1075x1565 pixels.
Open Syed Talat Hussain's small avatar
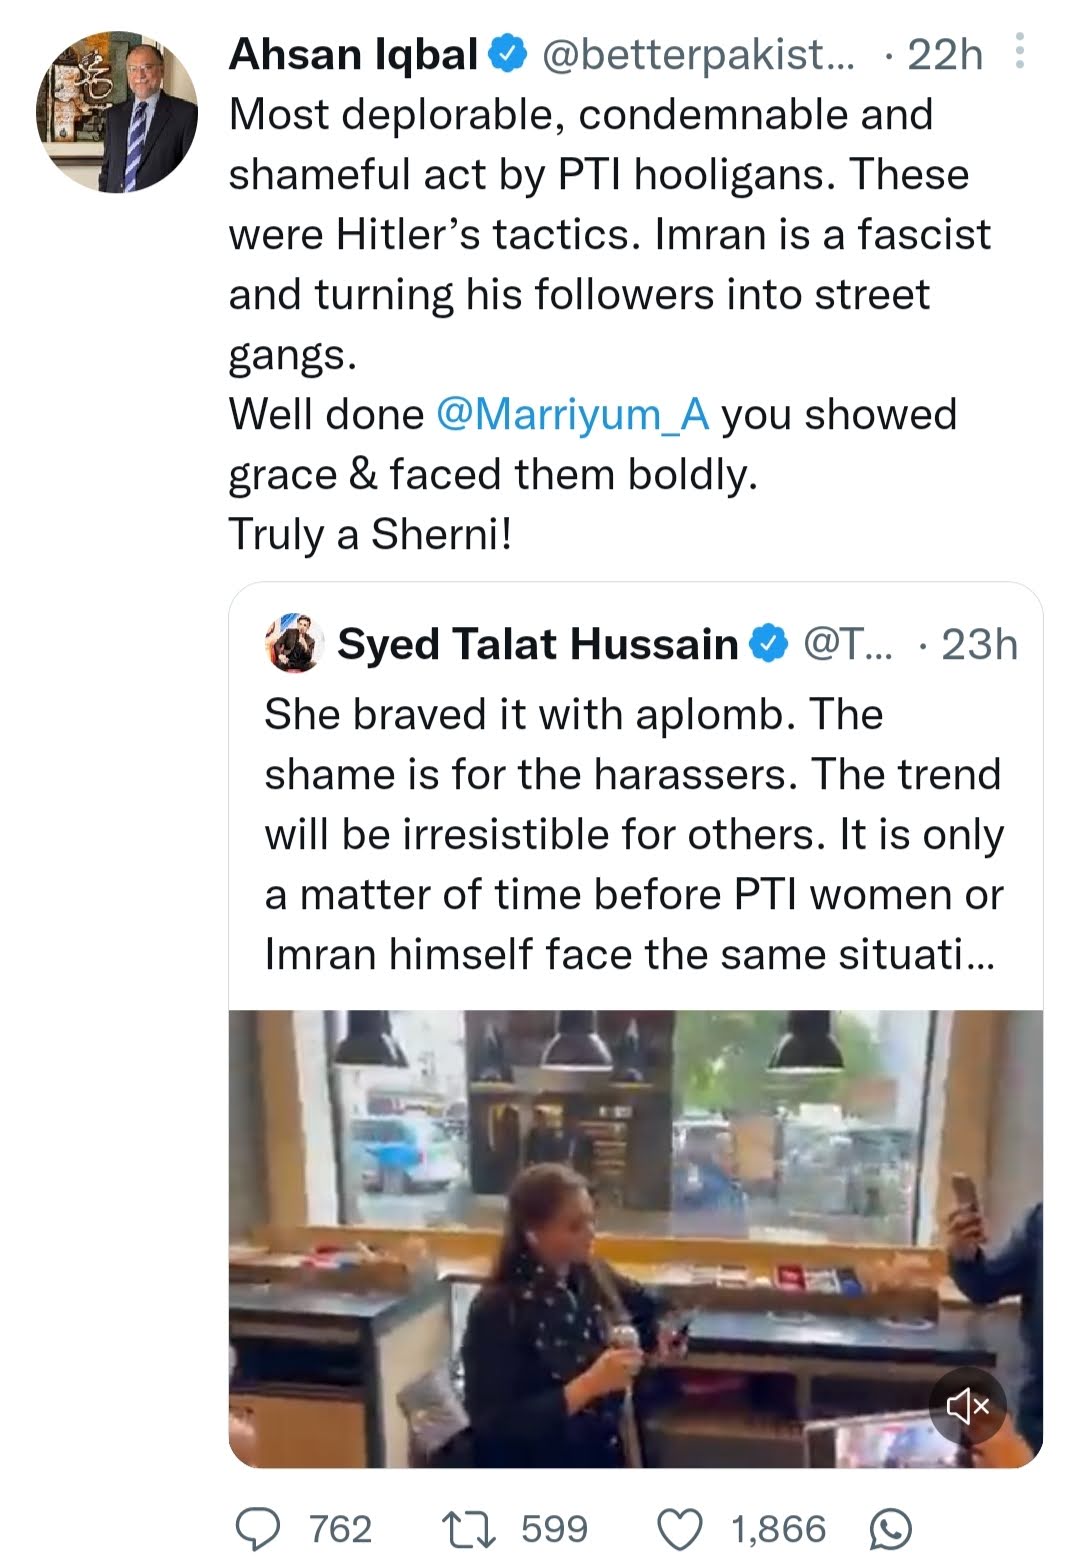pyautogui.click(x=294, y=643)
